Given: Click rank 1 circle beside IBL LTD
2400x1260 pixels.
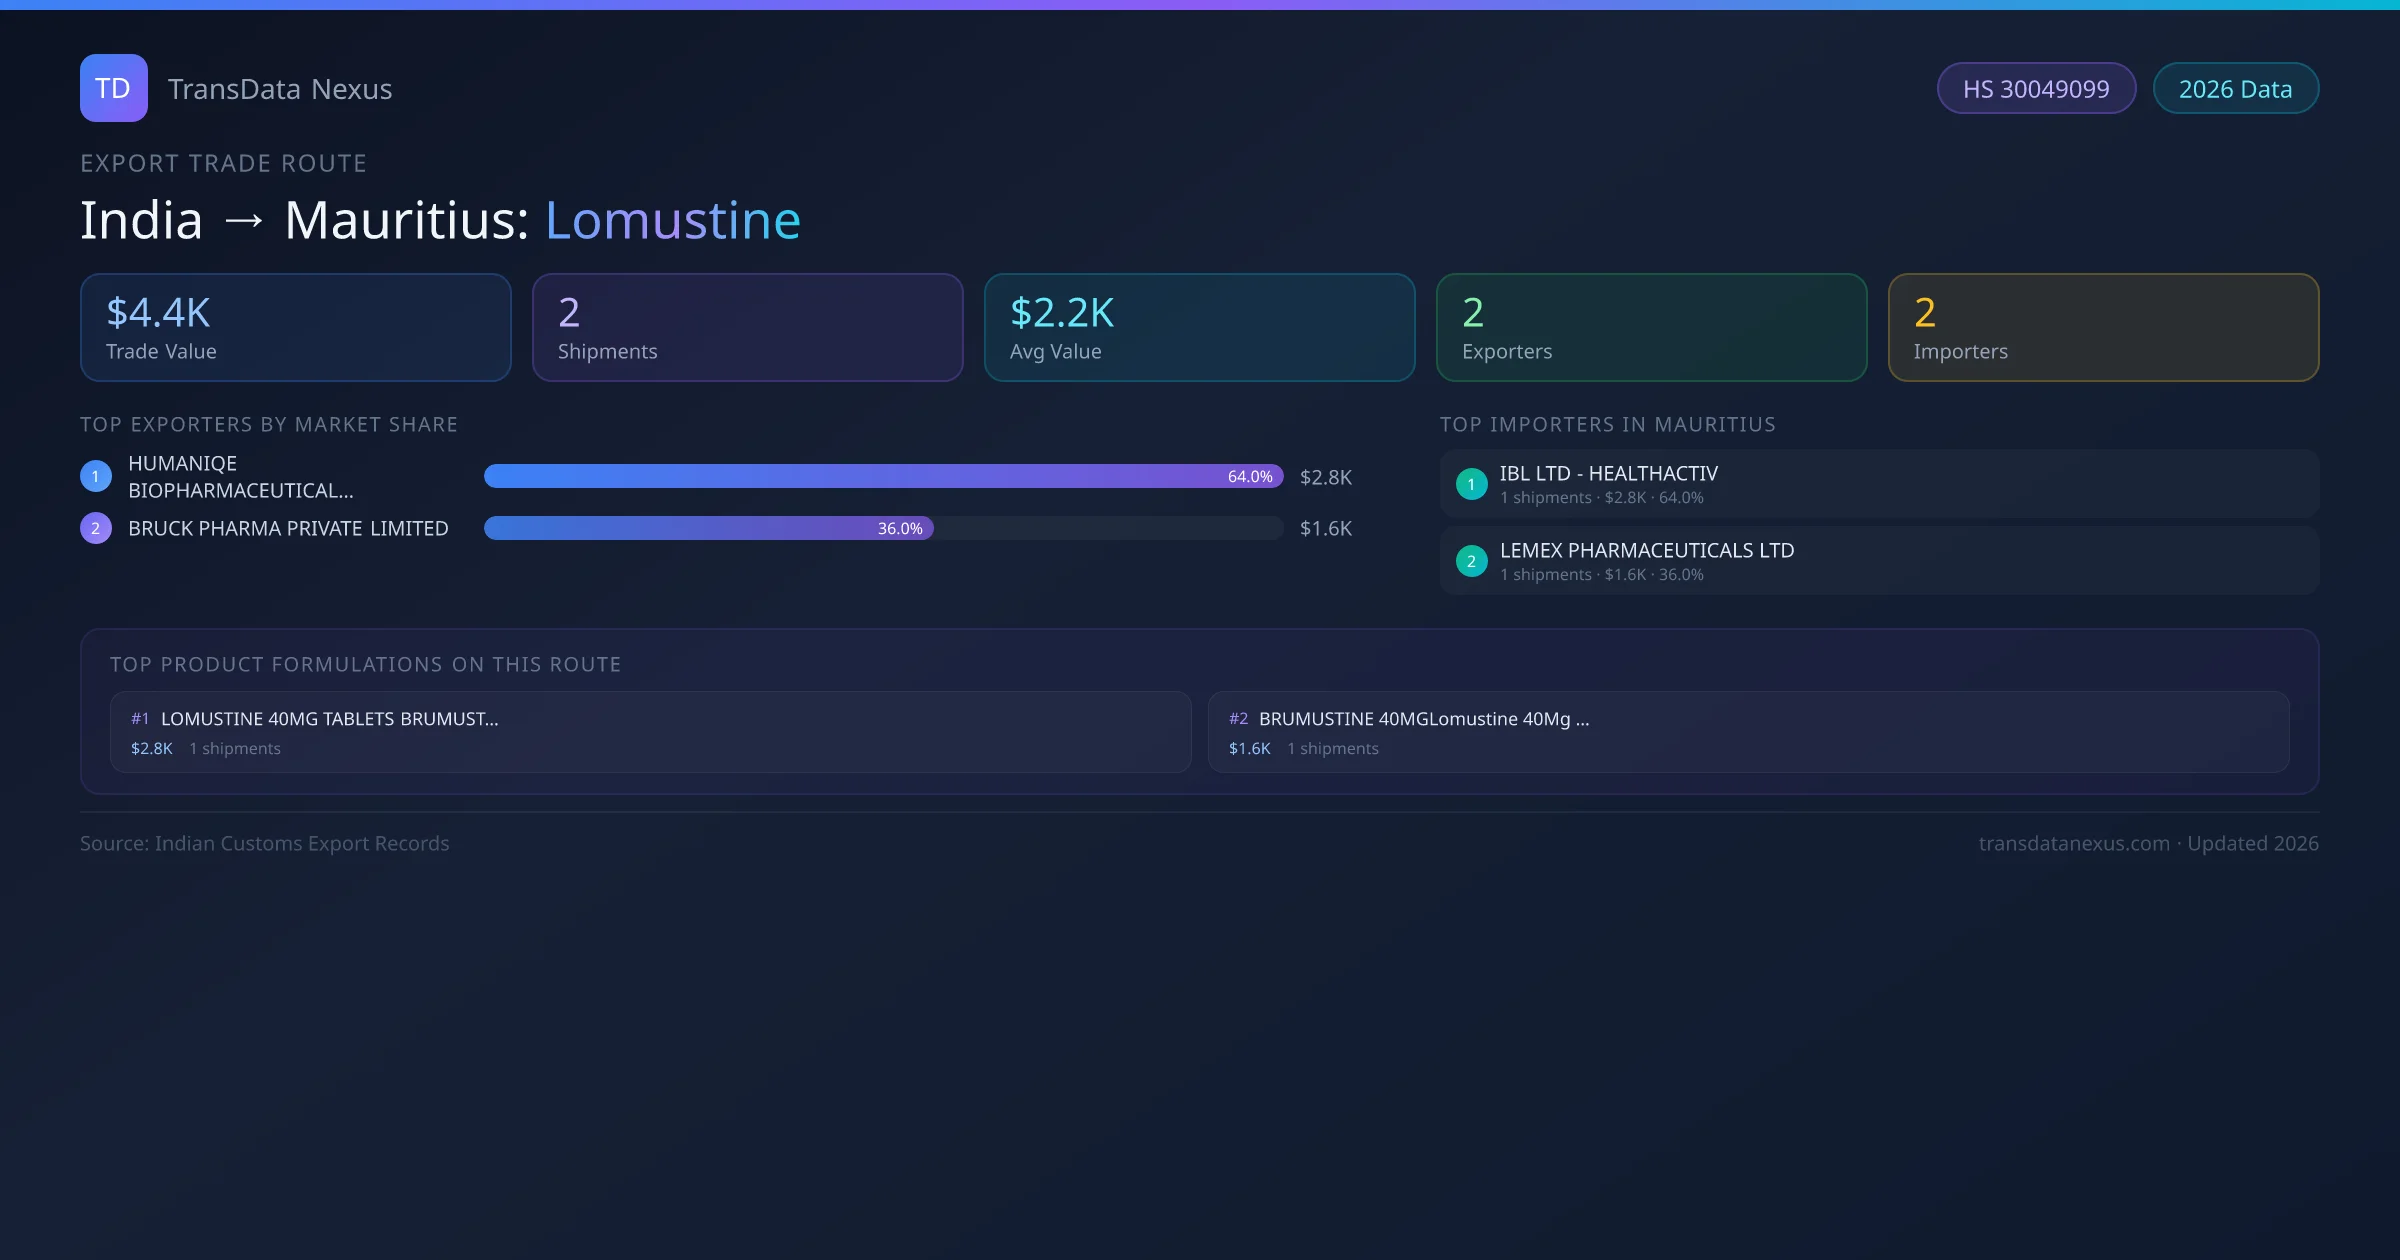Looking at the screenshot, I should pyautogui.click(x=1471, y=484).
